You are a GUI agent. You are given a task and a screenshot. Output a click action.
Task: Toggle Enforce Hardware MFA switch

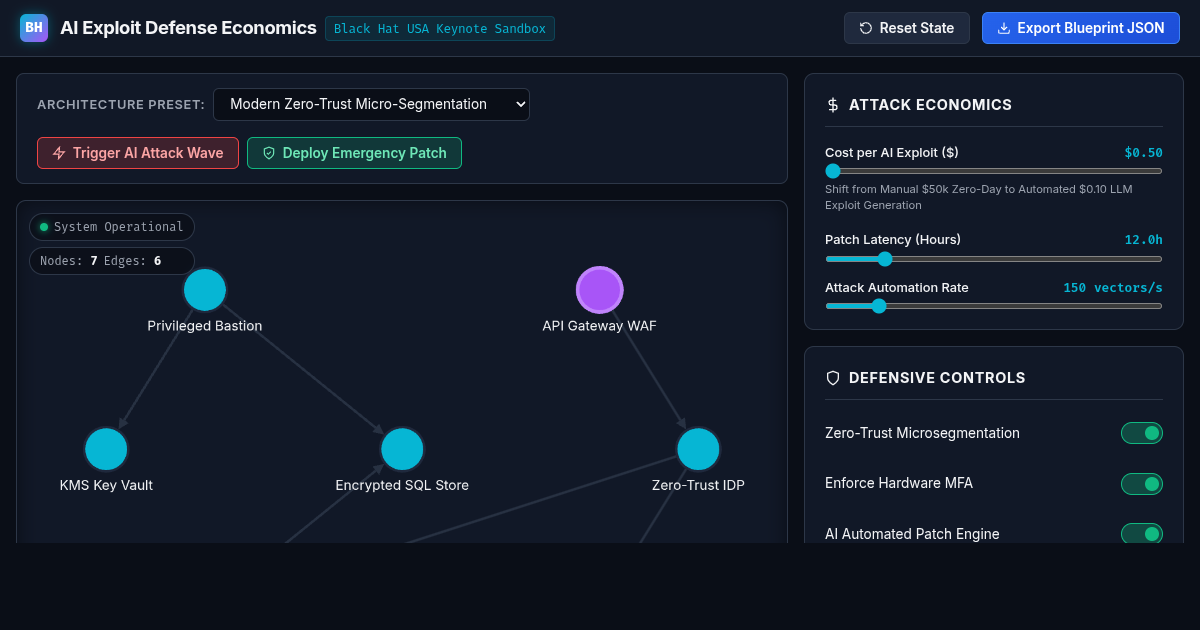coord(1142,484)
